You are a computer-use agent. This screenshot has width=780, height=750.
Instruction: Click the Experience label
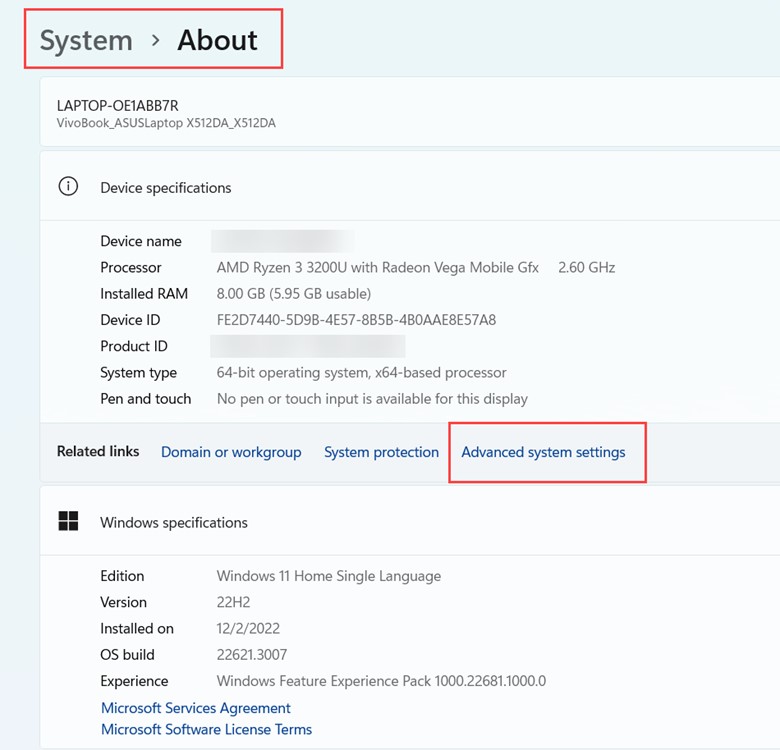click(134, 681)
